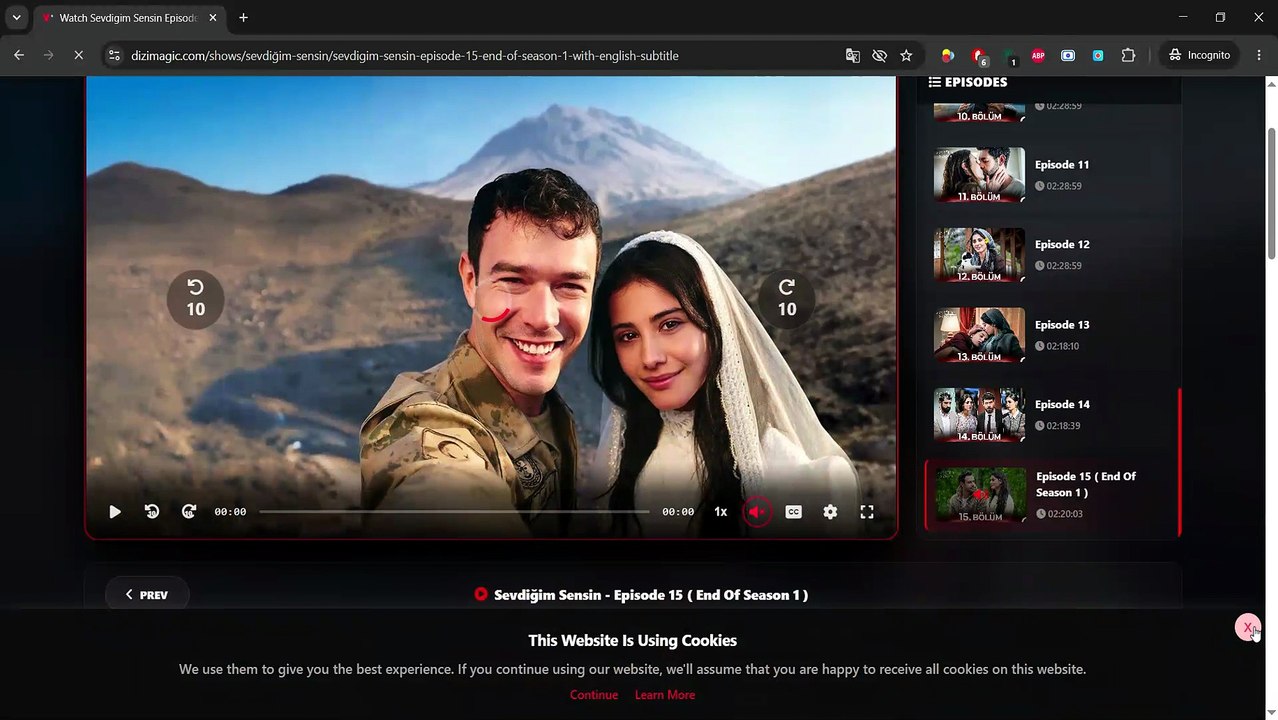Dismiss cookie banner with pink X
The width and height of the screenshot is (1278, 720).
[1247, 627]
